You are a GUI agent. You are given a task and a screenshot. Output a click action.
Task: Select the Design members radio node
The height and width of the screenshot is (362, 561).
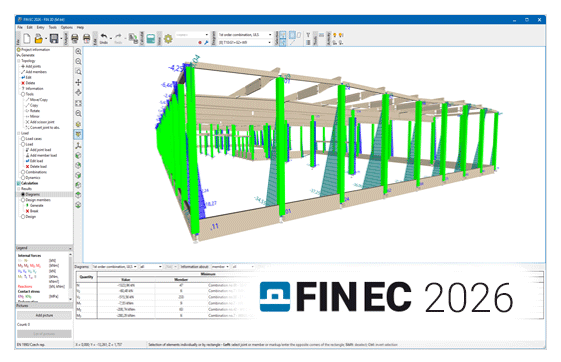(23, 200)
